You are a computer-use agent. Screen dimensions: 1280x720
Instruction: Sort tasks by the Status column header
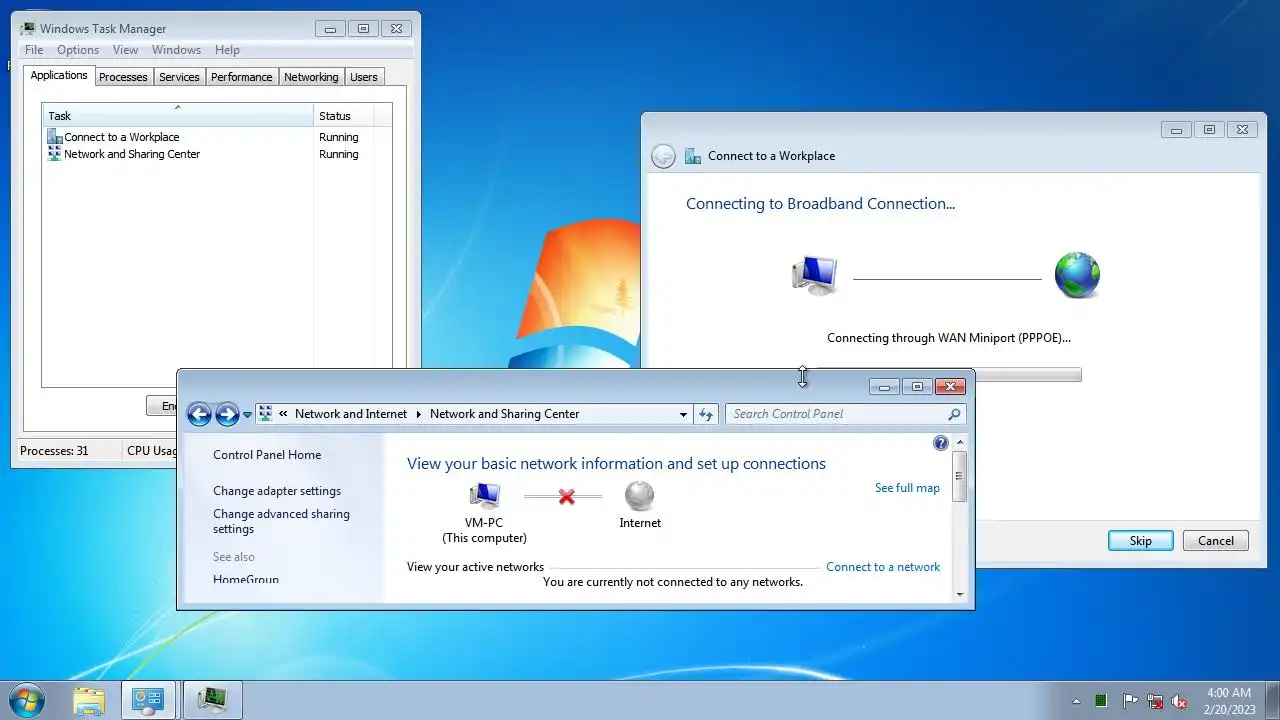pyautogui.click(x=344, y=115)
